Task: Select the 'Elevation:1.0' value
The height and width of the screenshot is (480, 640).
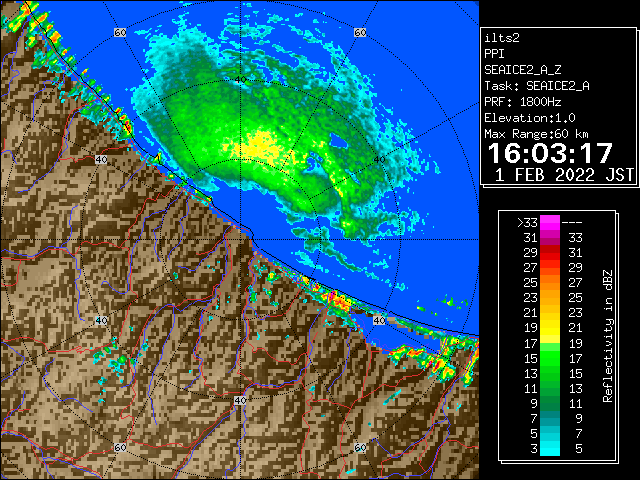Action: pyautogui.click(x=530, y=118)
